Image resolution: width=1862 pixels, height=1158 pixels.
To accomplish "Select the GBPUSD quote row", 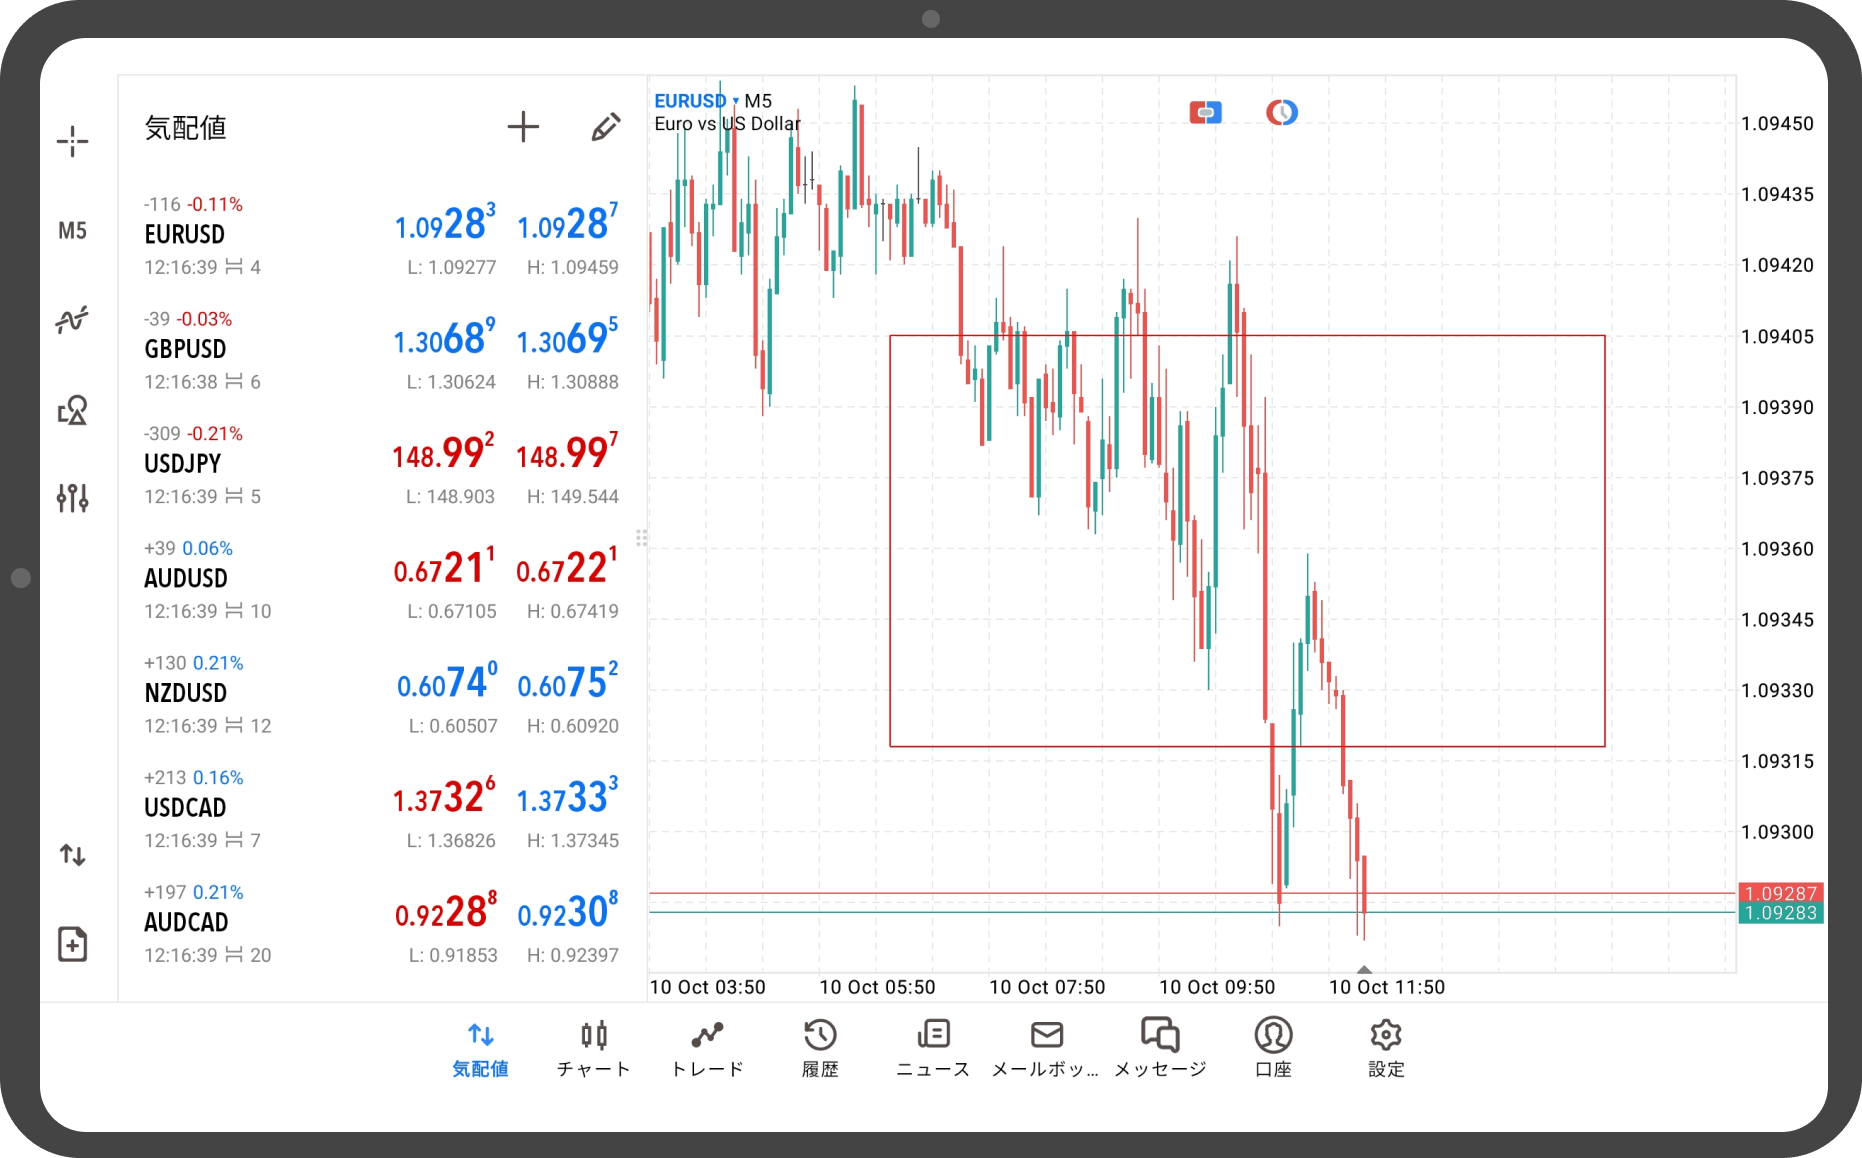I will pos(380,350).
